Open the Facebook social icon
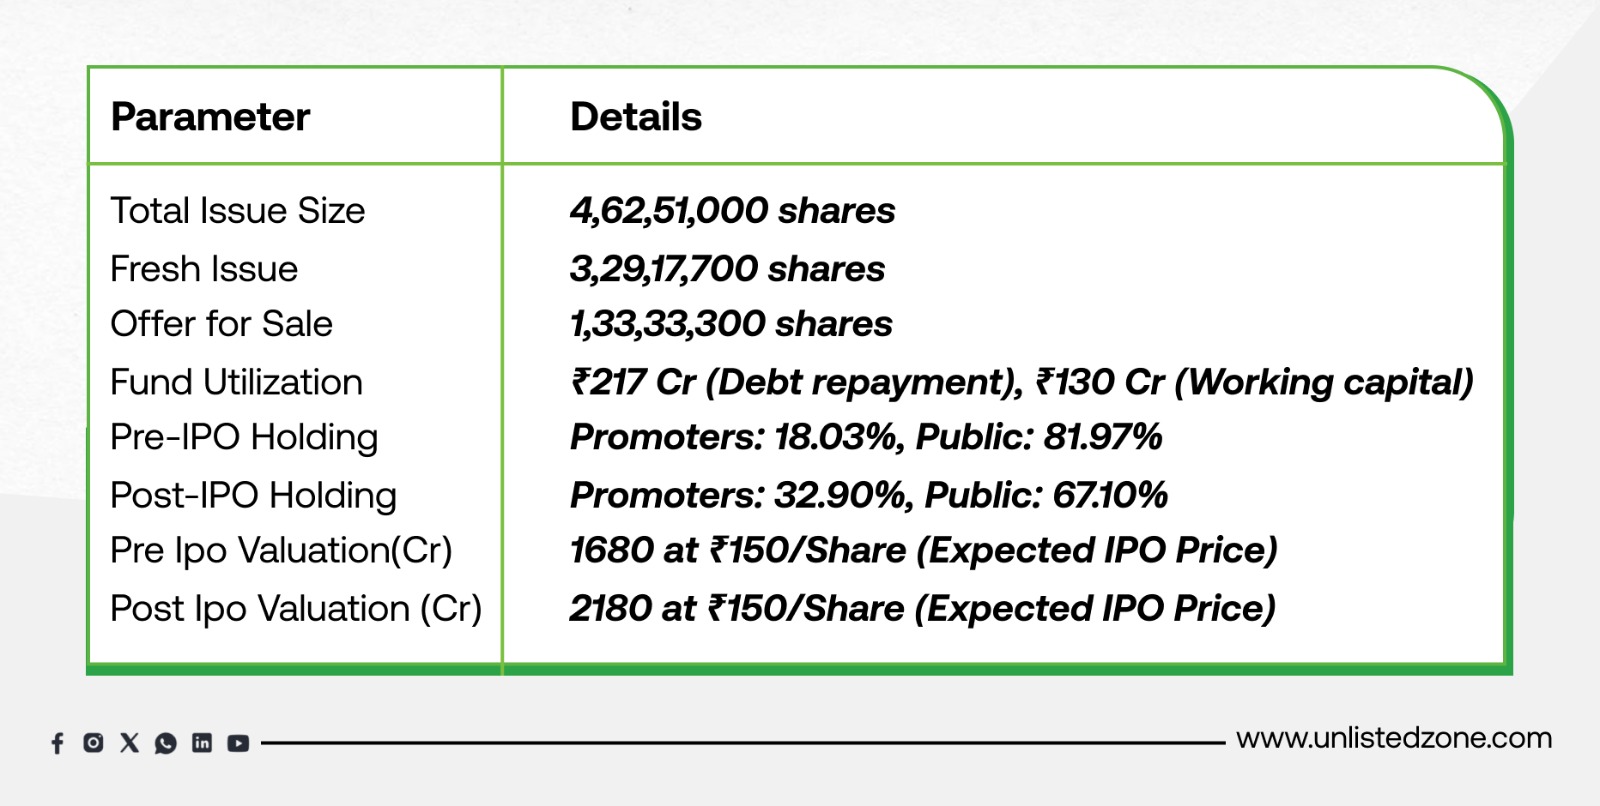The height and width of the screenshot is (806, 1600). [x=57, y=743]
